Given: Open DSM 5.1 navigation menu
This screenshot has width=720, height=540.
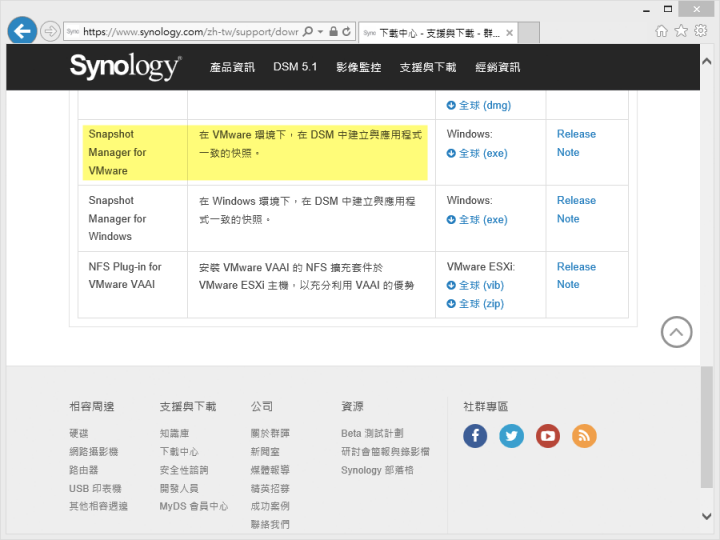Looking at the screenshot, I should click(x=295, y=67).
